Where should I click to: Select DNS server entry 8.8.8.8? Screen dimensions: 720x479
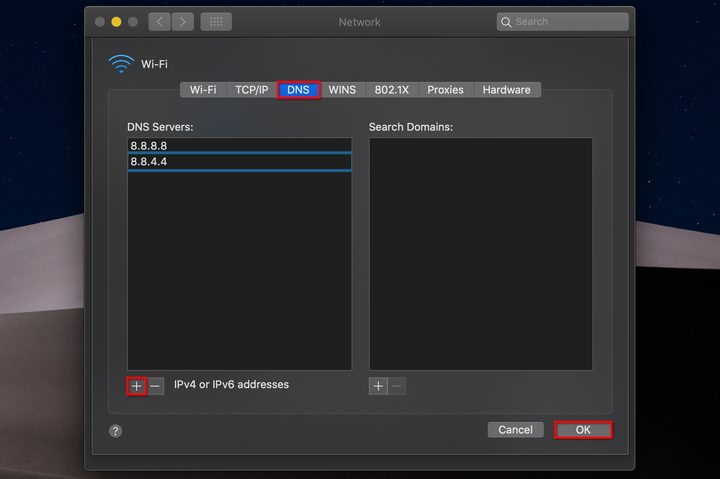click(240, 146)
